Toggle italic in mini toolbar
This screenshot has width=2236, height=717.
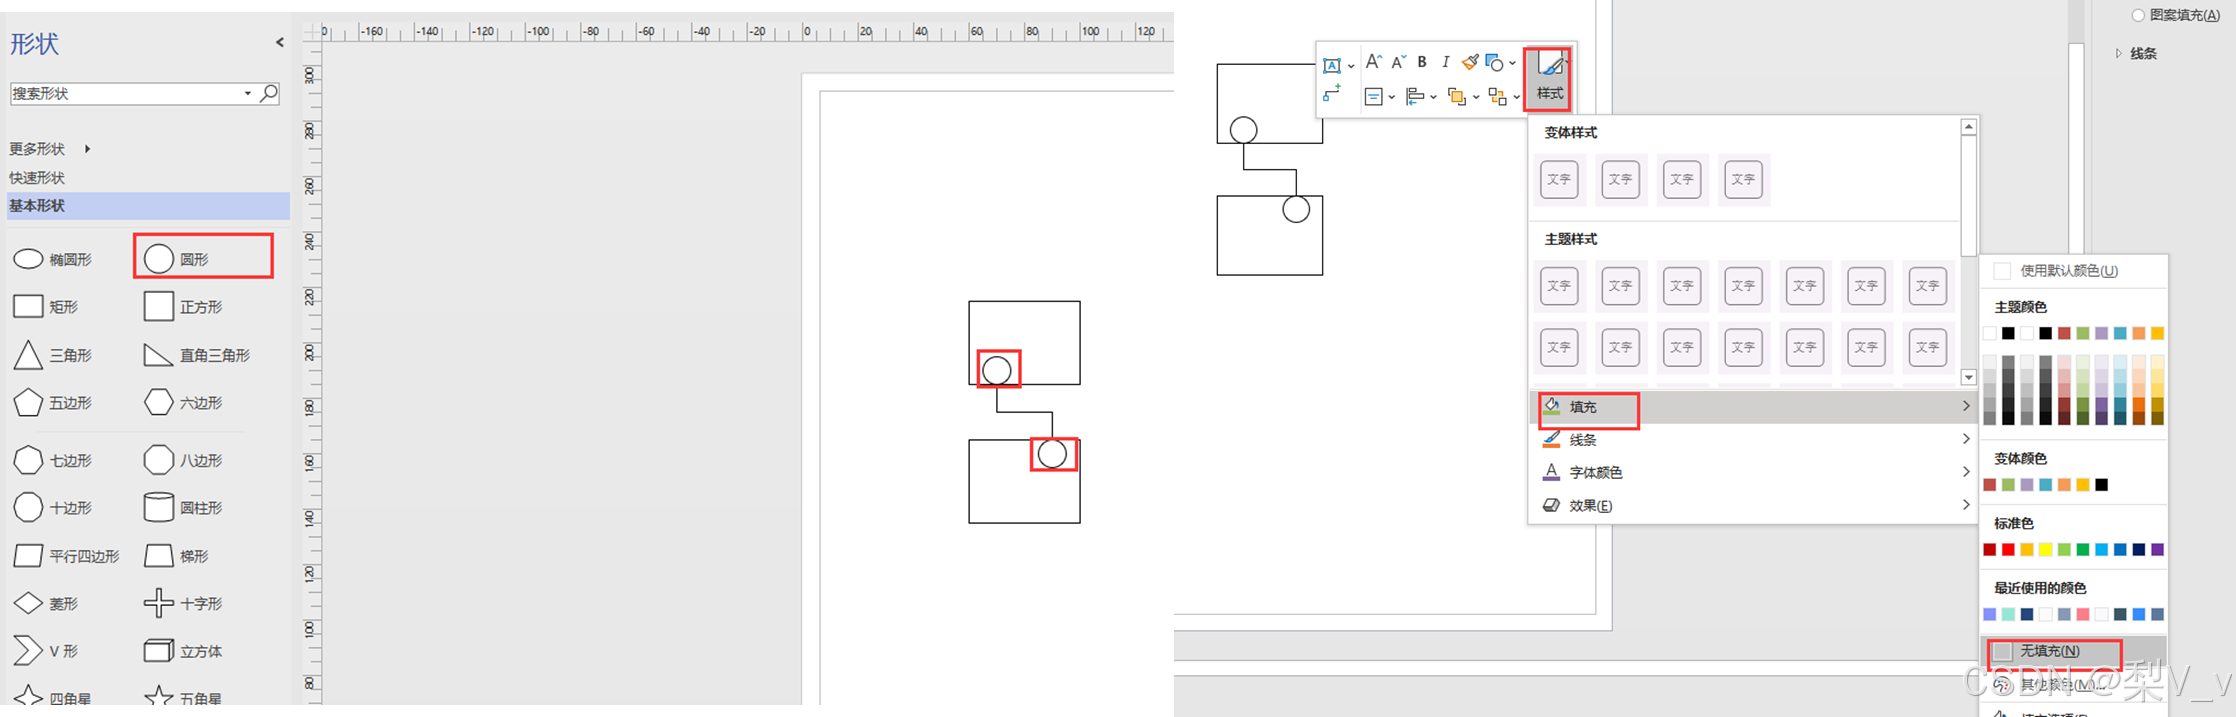click(1445, 62)
